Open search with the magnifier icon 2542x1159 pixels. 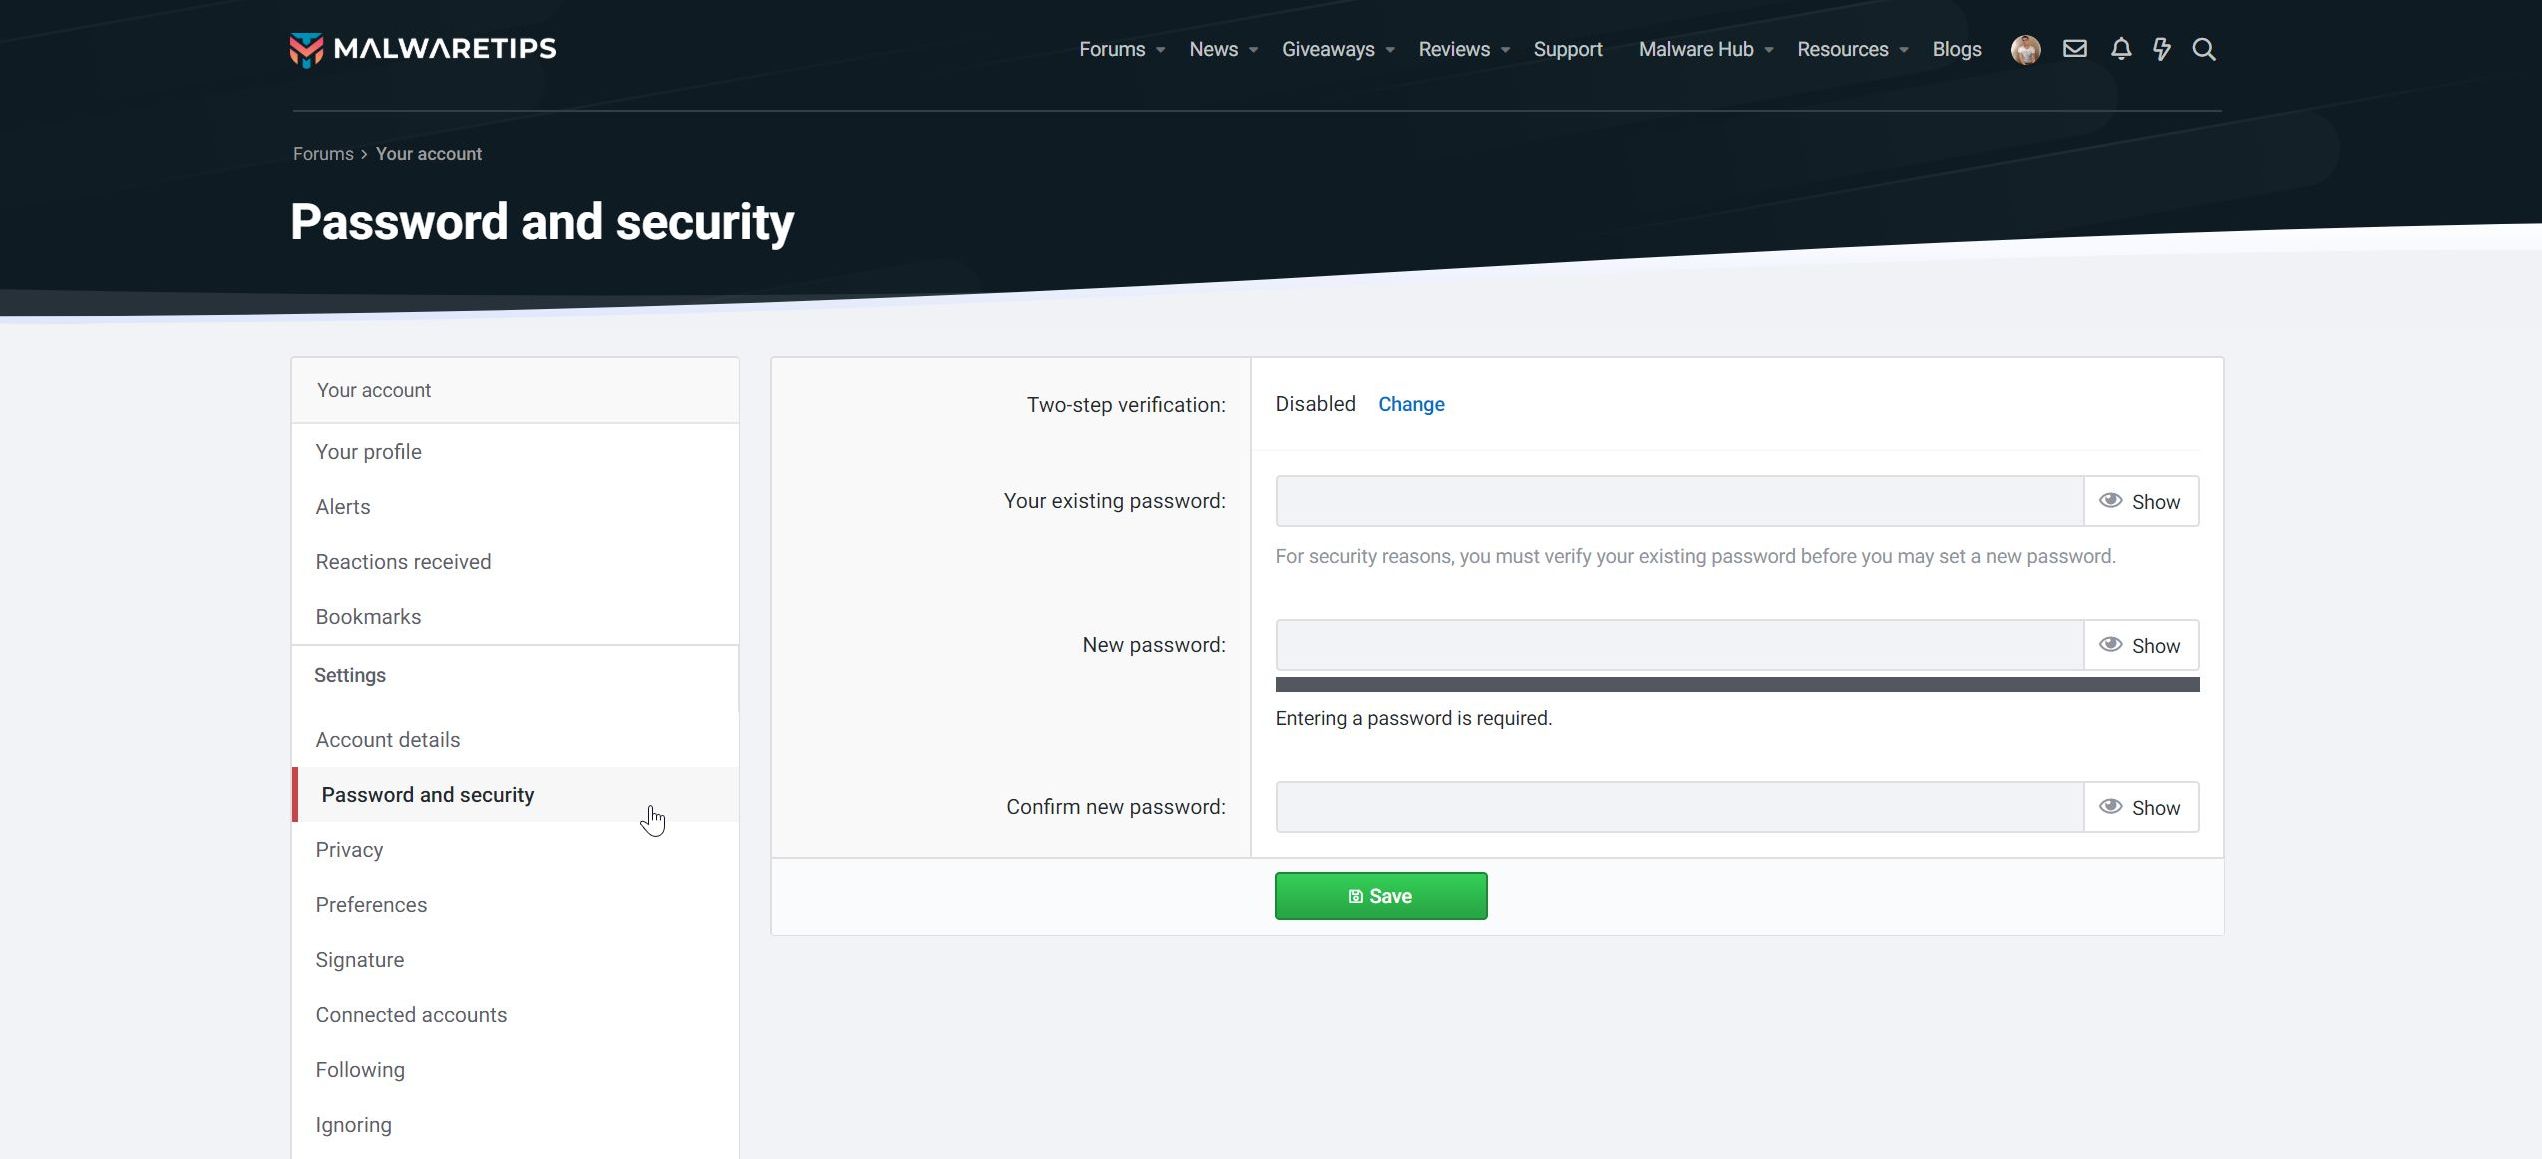[2203, 49]
